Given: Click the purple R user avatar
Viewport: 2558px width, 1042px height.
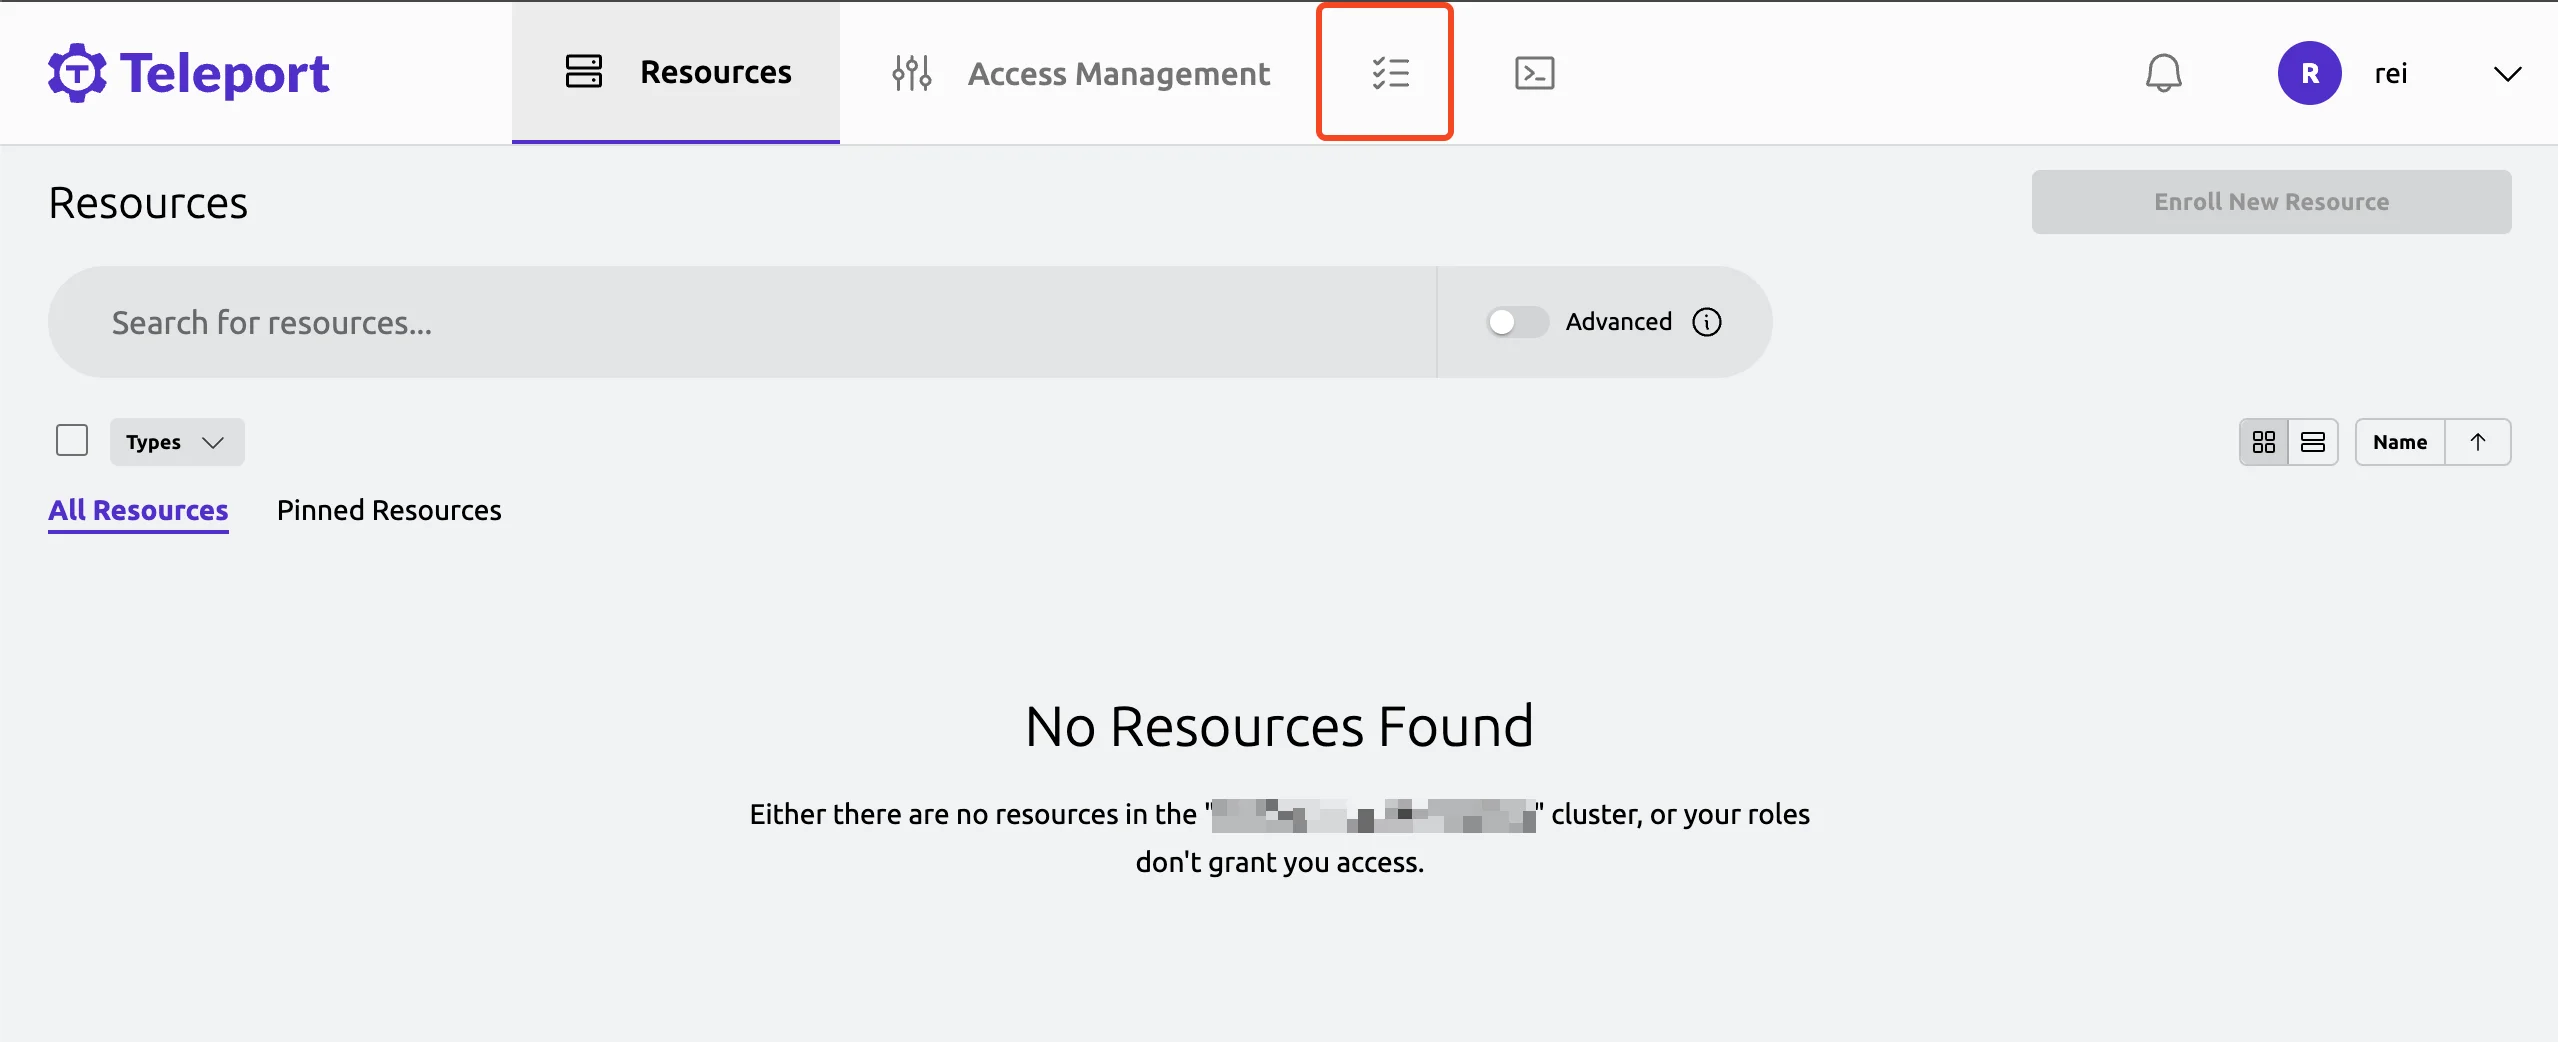Looking at the screenshot, I should [x=2309, y=73].
